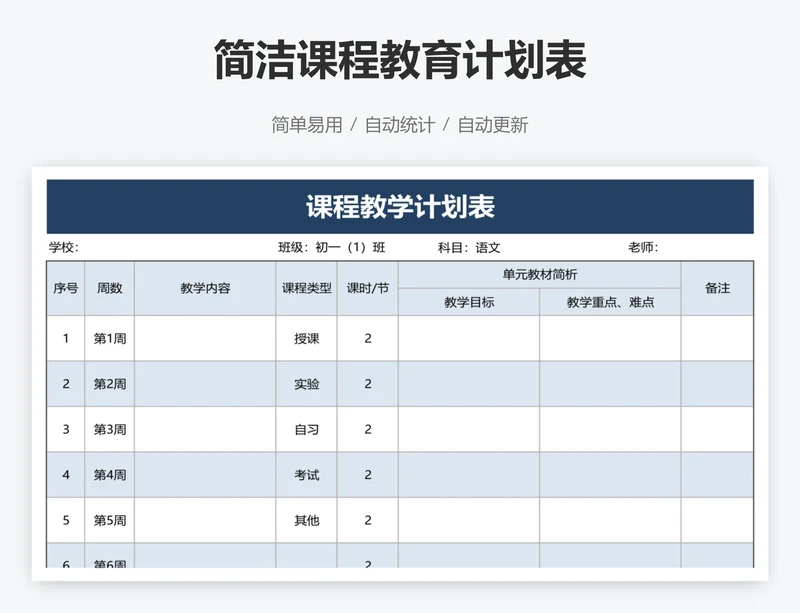Click the 课时/节 column header
800x613 pixels.
368,288
